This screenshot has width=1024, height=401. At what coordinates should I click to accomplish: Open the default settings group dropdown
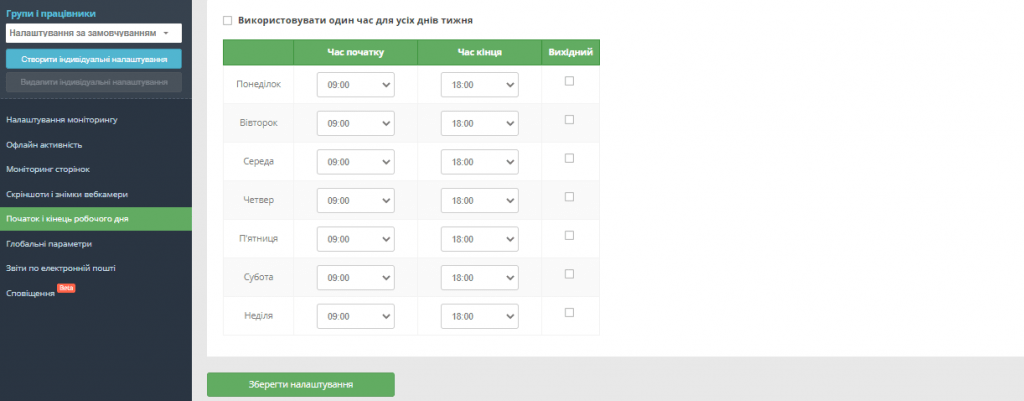tap(93, 33)
